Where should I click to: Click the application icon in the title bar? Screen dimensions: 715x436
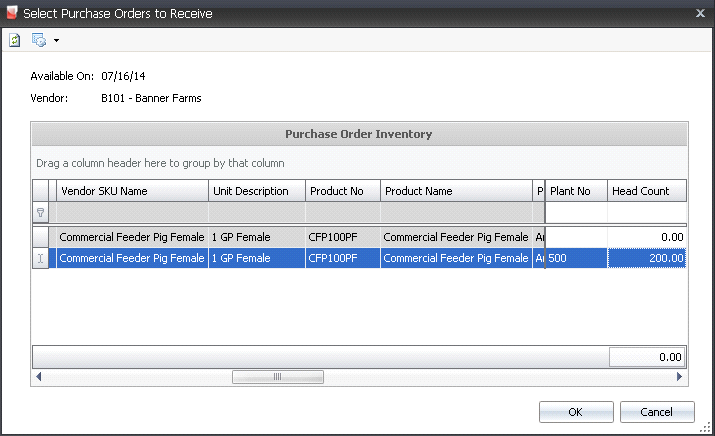tap(11, 12)
